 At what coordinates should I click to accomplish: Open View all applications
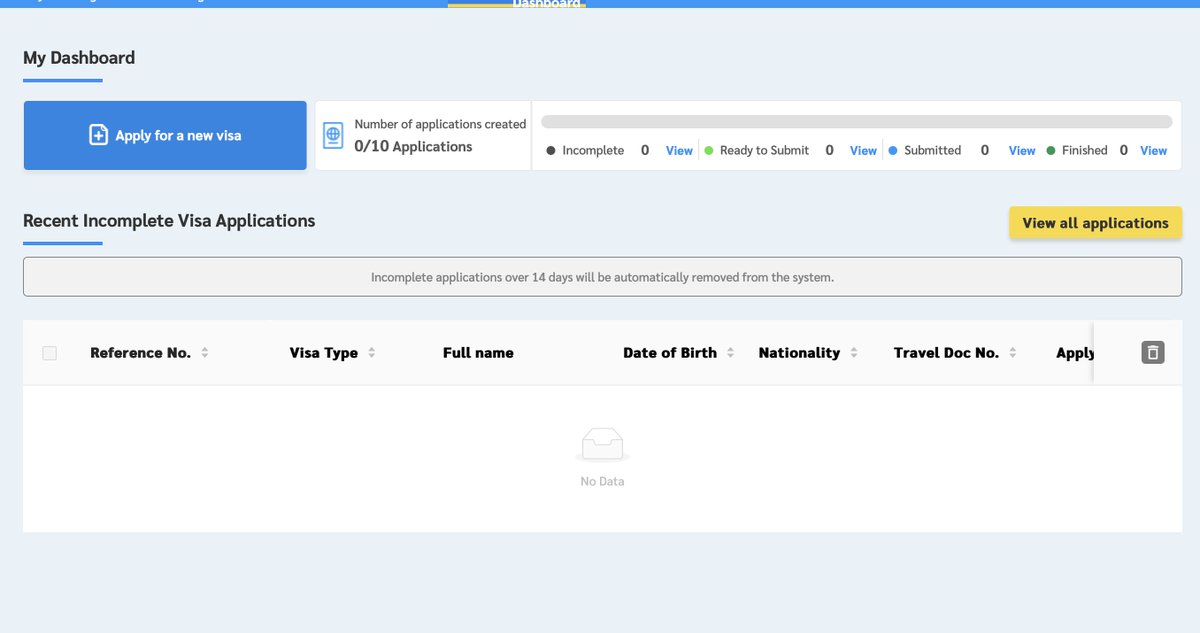tap(1095, 223)
